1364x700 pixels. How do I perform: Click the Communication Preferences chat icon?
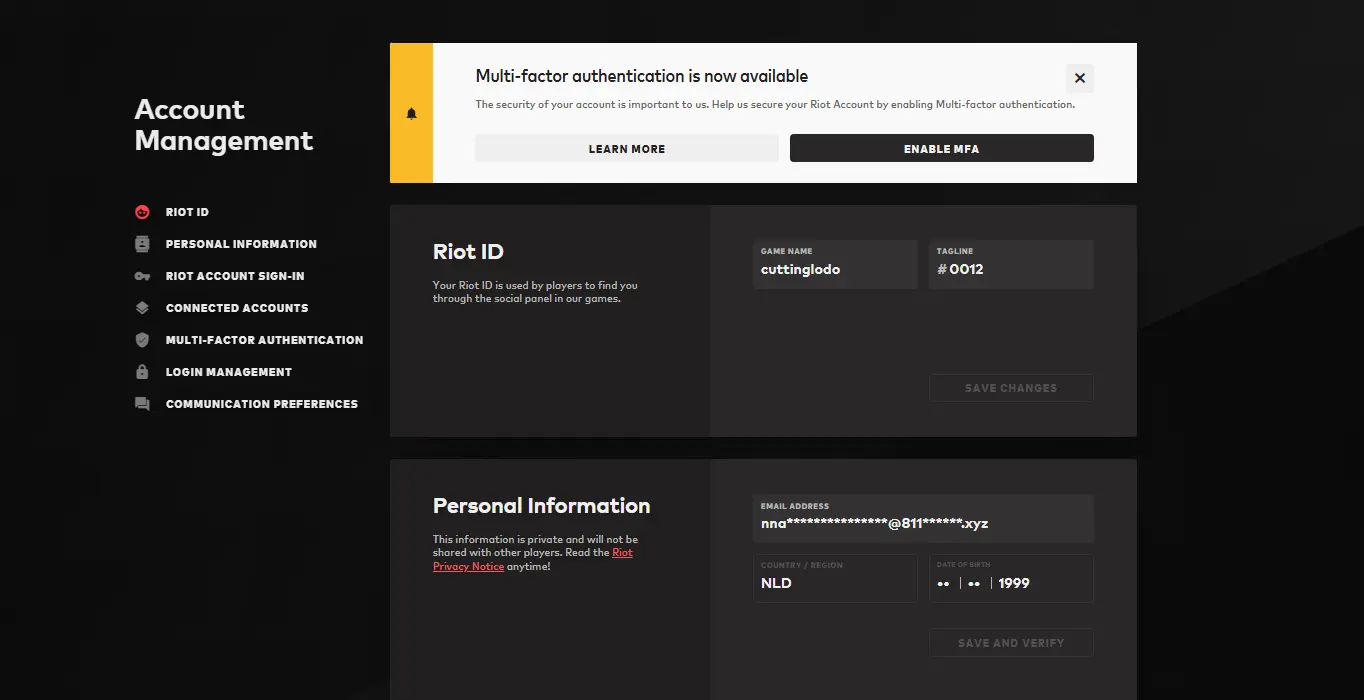pos(142,404)
